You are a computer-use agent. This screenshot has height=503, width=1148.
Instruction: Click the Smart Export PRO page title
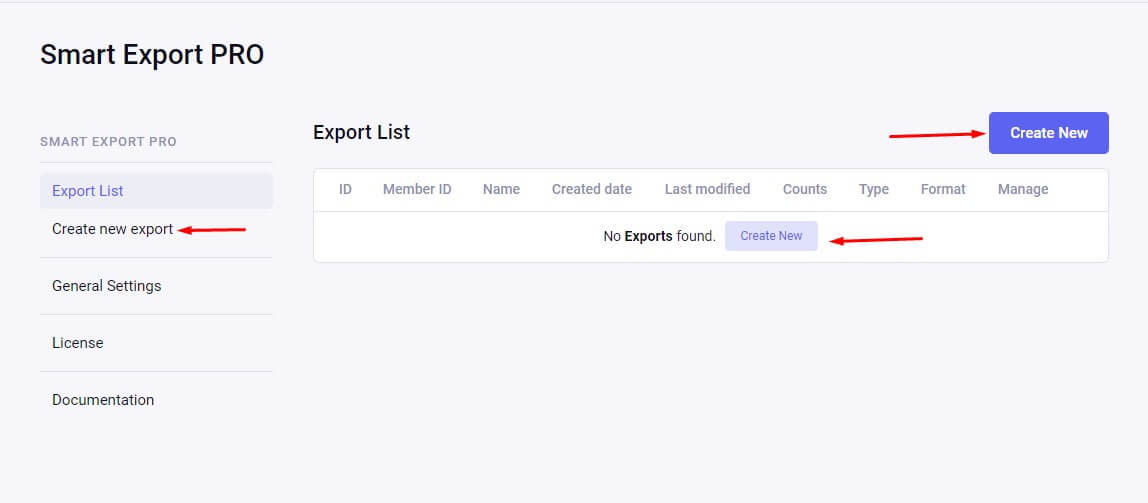(x=152, y=55)
